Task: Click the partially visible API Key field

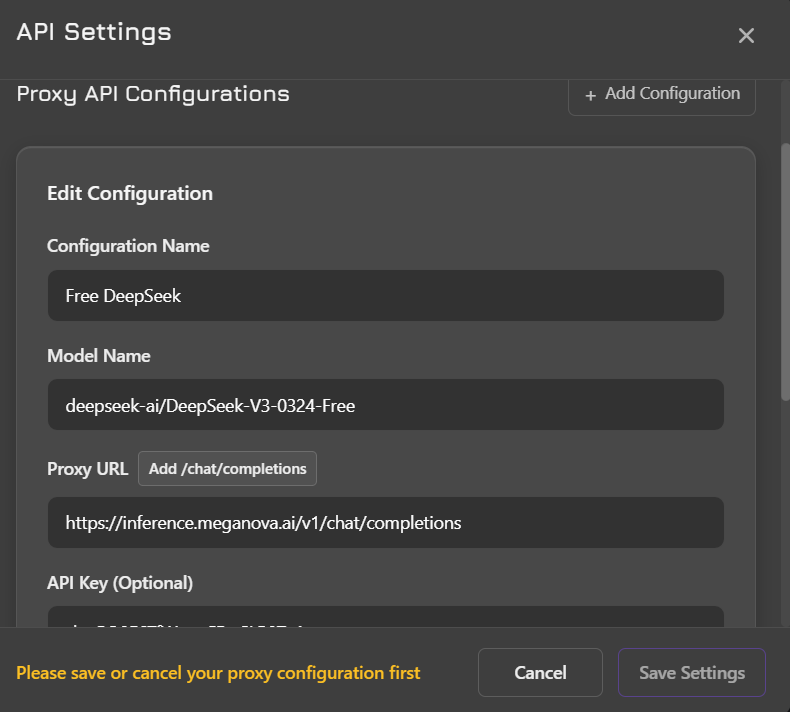Action: coord(385,618)
